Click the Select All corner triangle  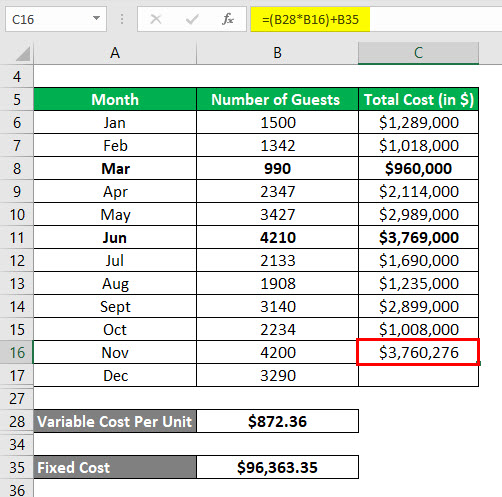click(x=23, y=54)
